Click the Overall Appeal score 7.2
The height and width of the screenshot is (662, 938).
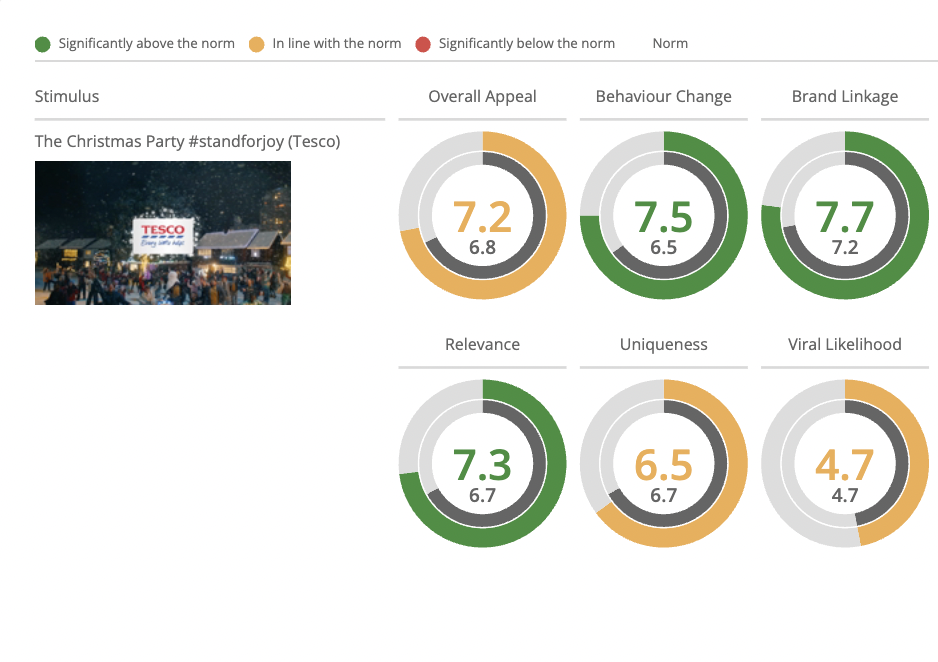(482, 216)
